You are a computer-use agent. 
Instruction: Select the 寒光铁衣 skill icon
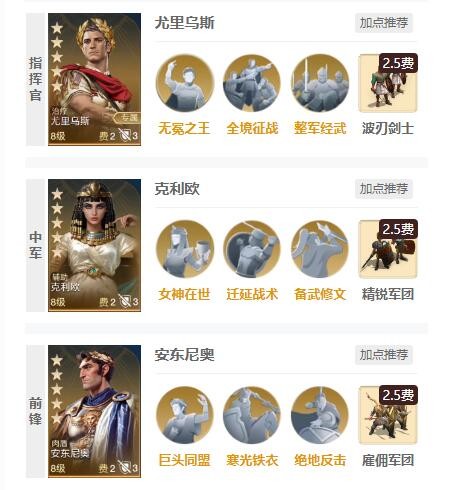coord(252,415)
